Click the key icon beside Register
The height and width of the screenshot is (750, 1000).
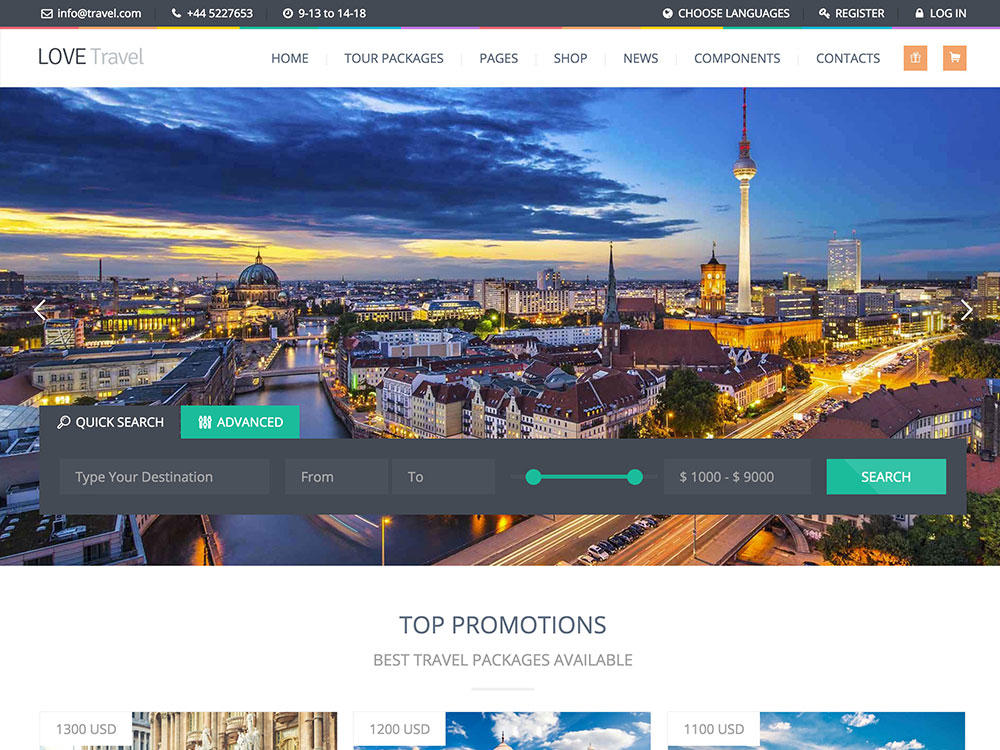coord(825,13)
